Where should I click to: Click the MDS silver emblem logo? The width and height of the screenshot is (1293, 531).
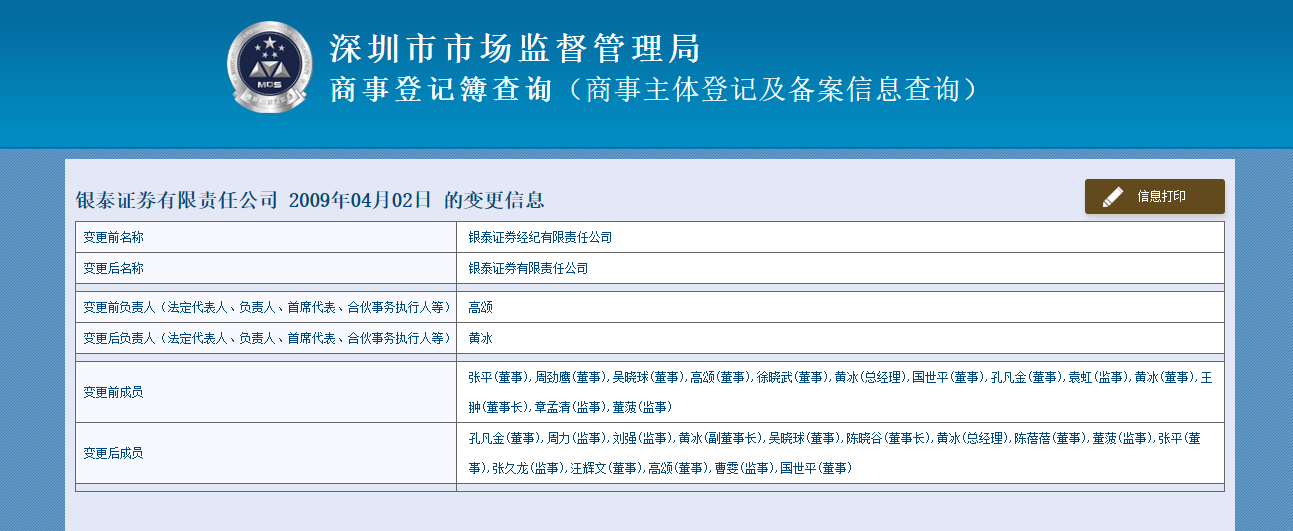(x=268, y=66)
